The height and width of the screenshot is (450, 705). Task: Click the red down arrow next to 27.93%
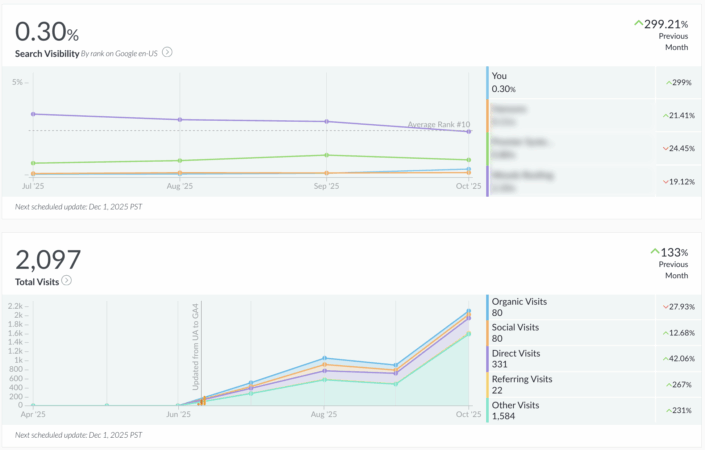point(663,306)
